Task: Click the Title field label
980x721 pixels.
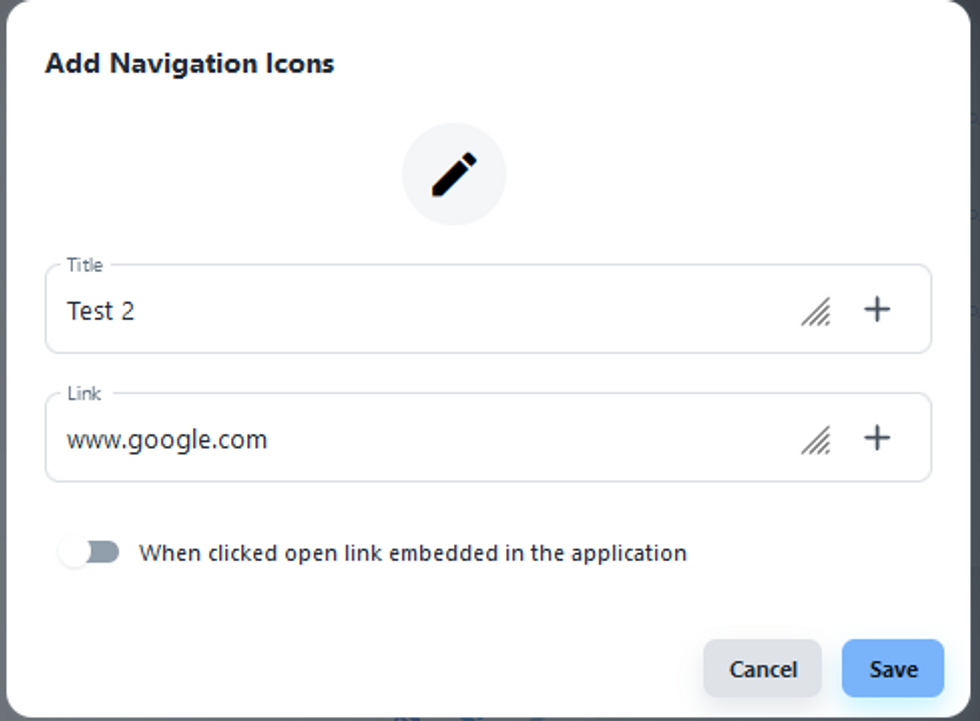Action: tap(85, 265)
